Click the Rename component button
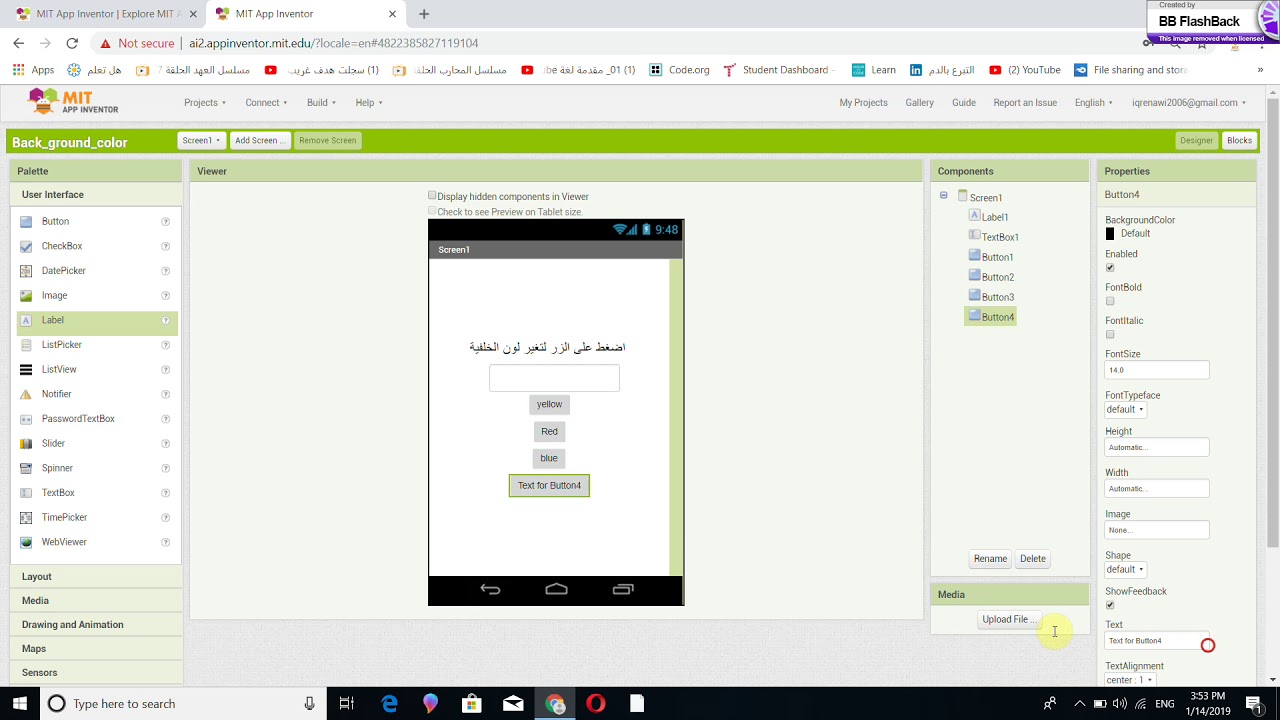 pyautogui.click(x=990, y=559)
